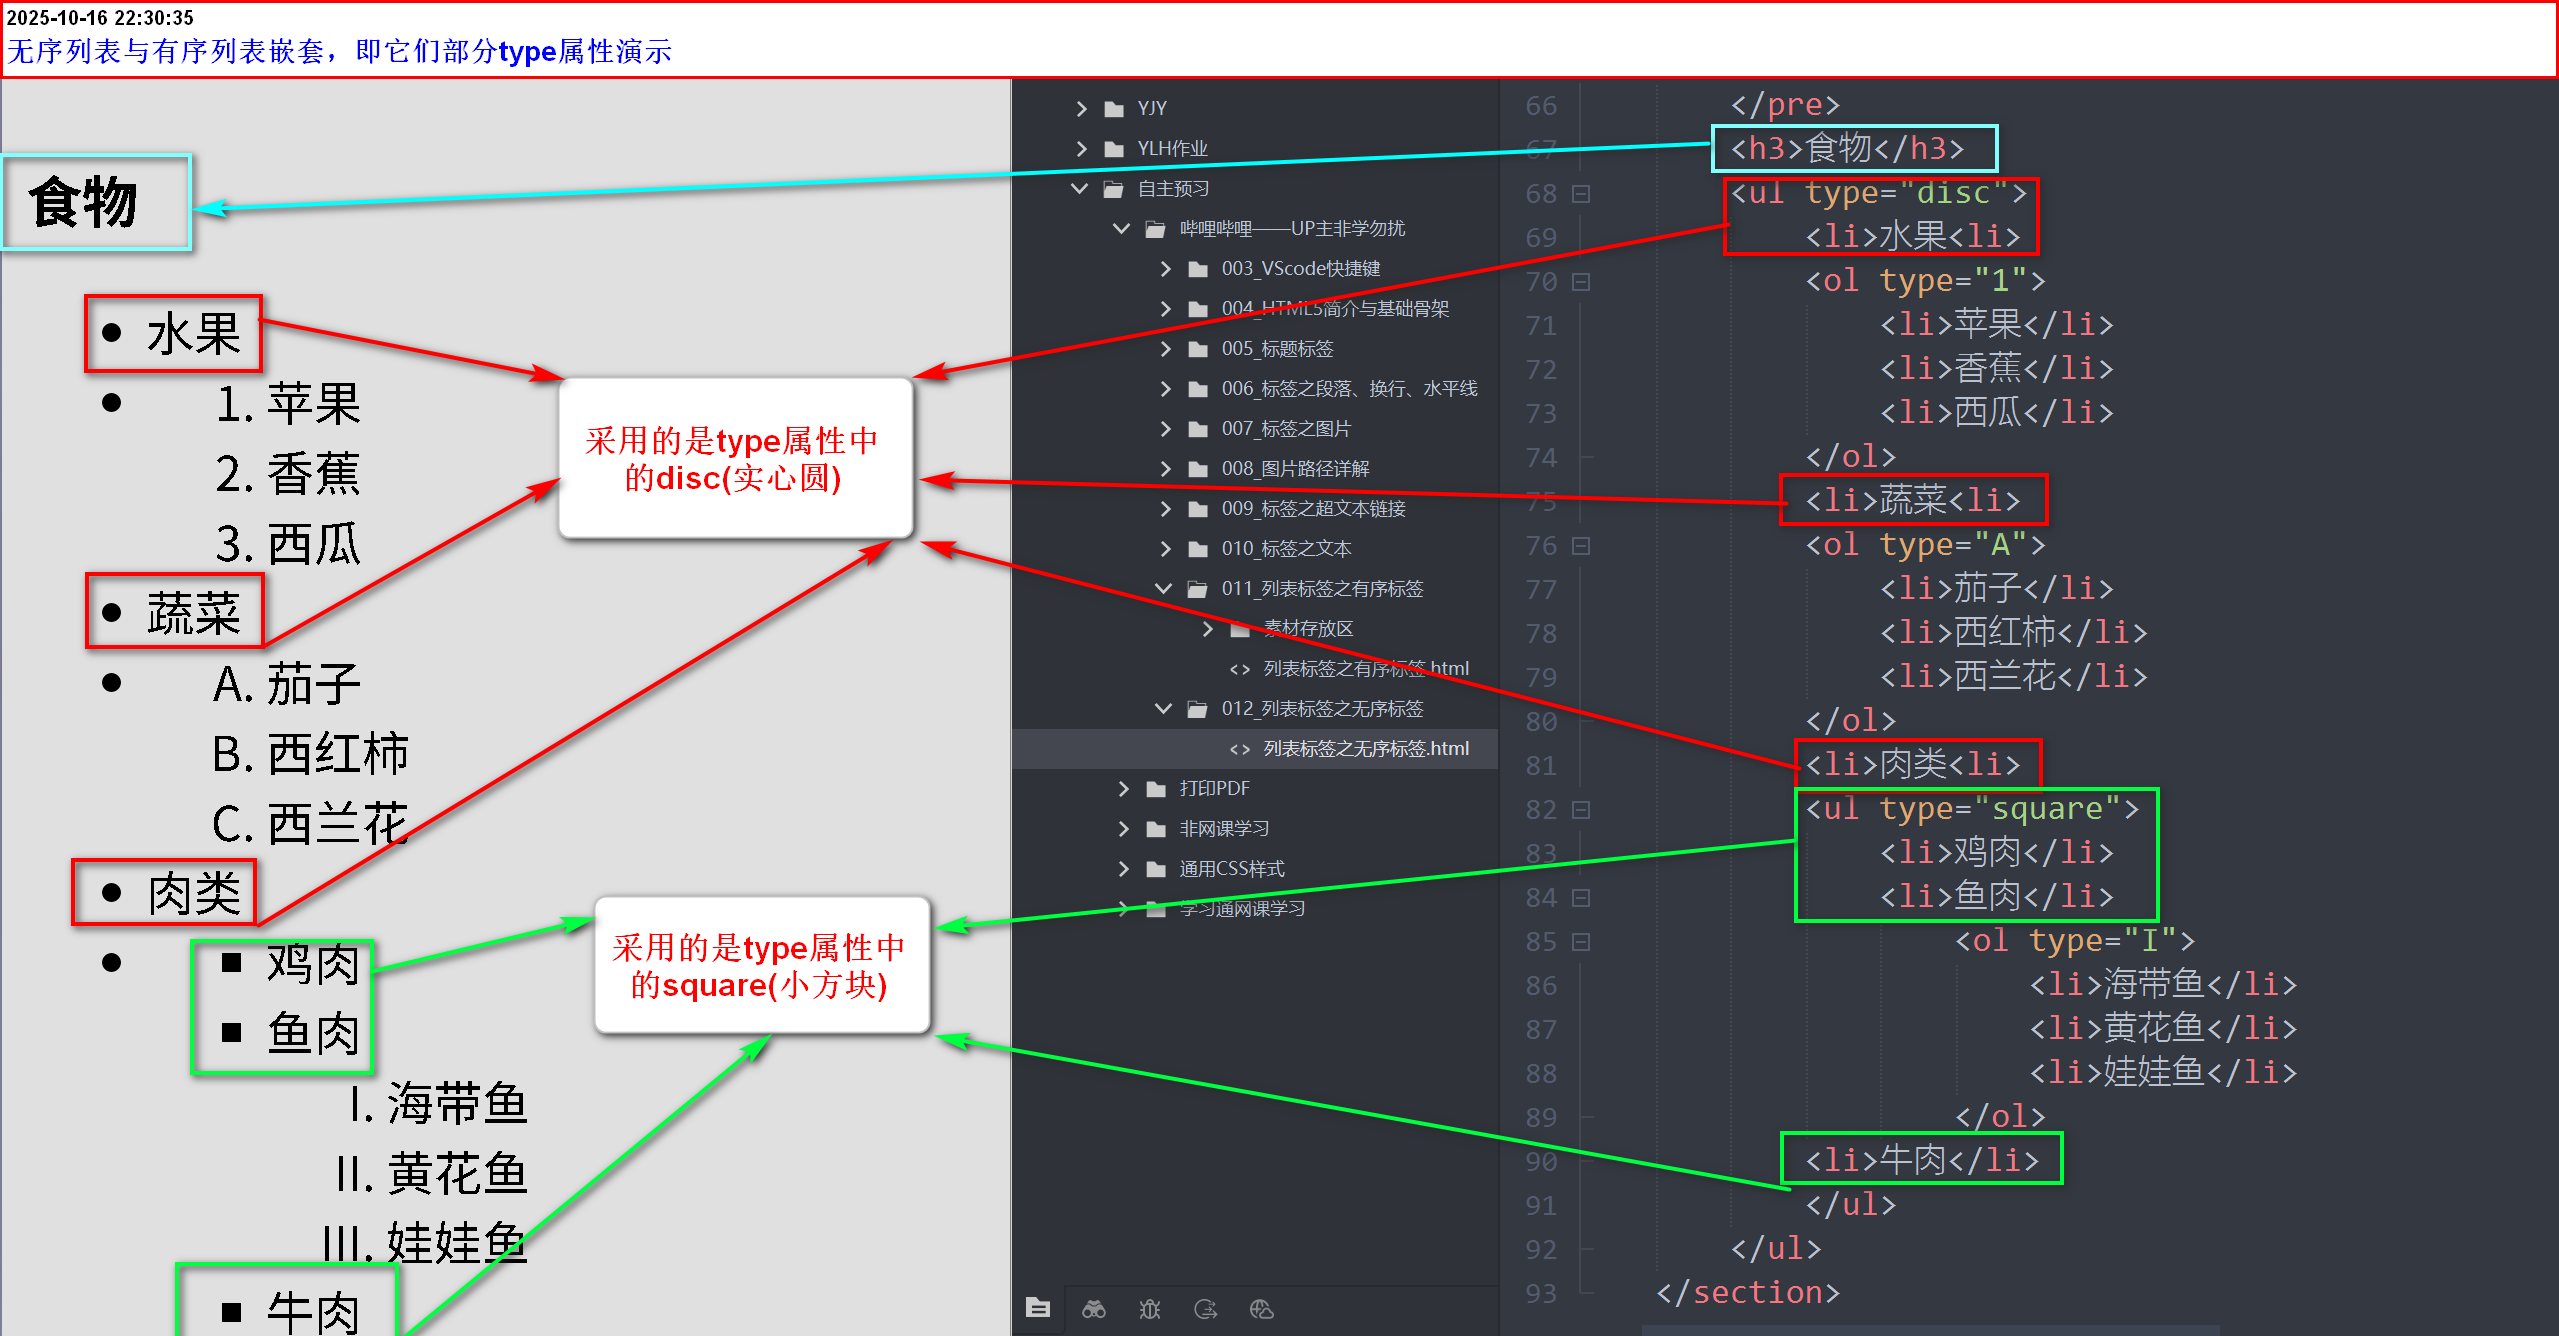
Task: Collapse 012_列表标签之无序标签 folder chevron
Action: (1163, 709)
